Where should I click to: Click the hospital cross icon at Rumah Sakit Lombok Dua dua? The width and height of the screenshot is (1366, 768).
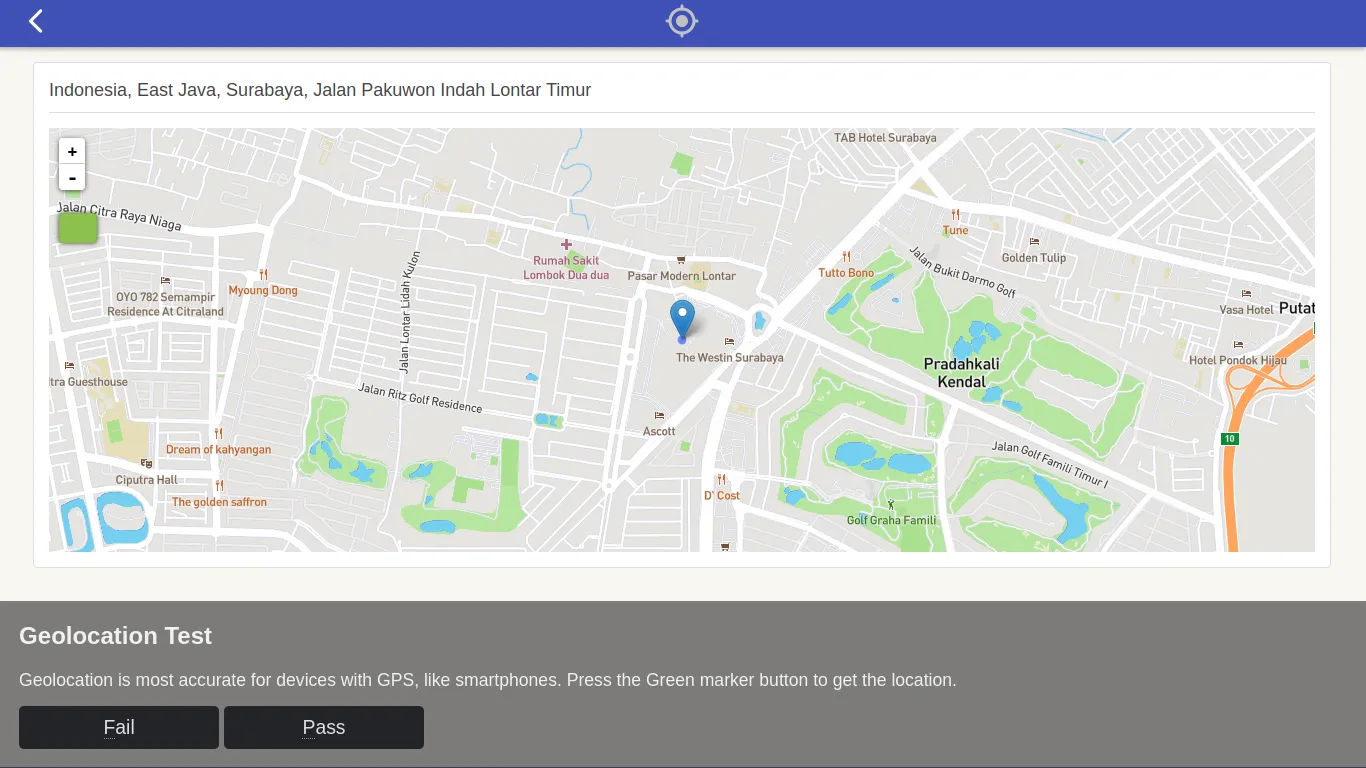(x=566, y=243)
